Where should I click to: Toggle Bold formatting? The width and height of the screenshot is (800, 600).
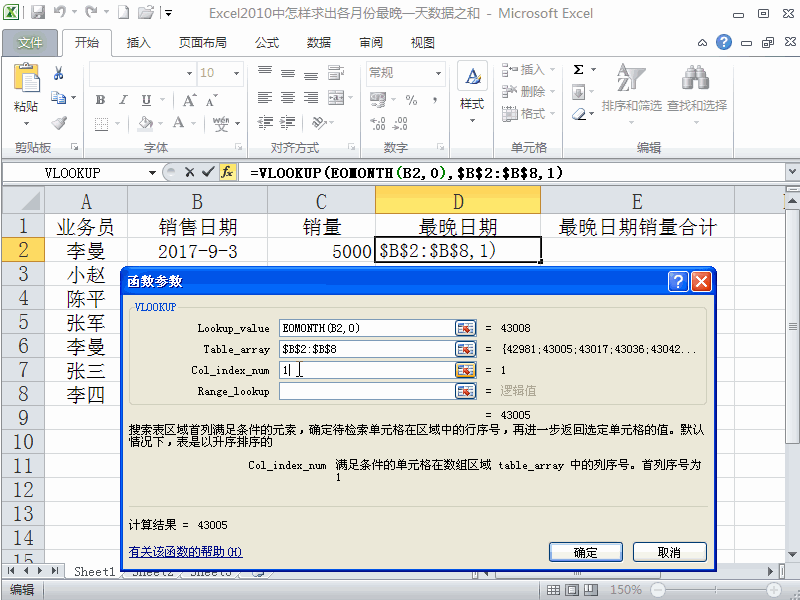(x=101, y=100)
